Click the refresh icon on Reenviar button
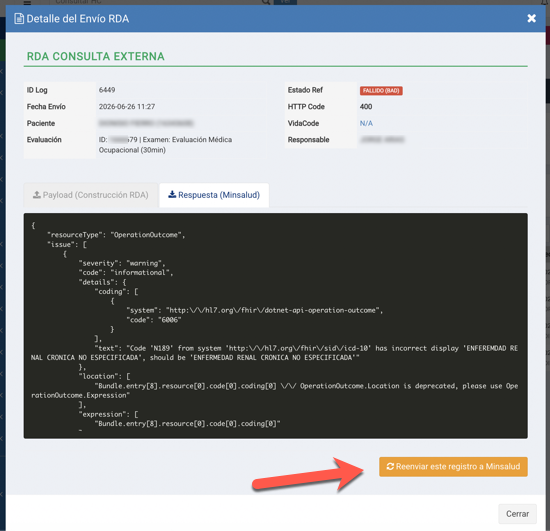This screenshot has height=531, width=550. 390,466
